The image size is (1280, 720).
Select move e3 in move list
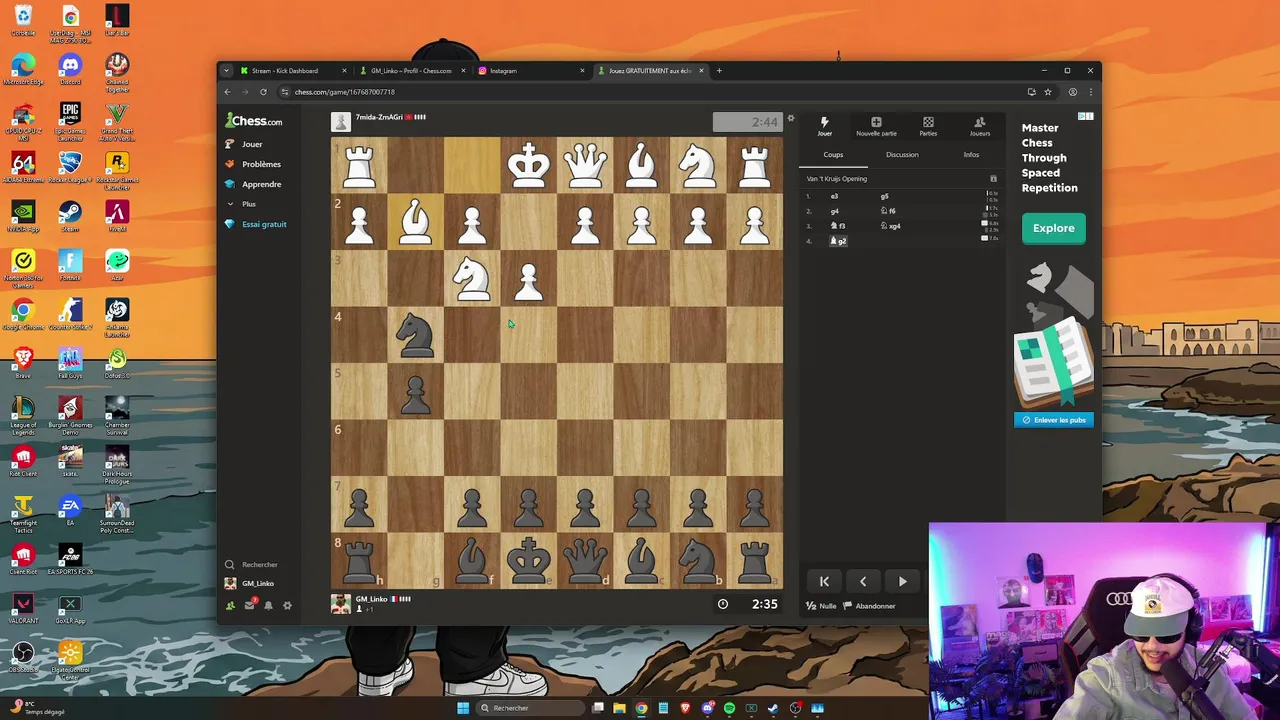click(x=834, y=196)
